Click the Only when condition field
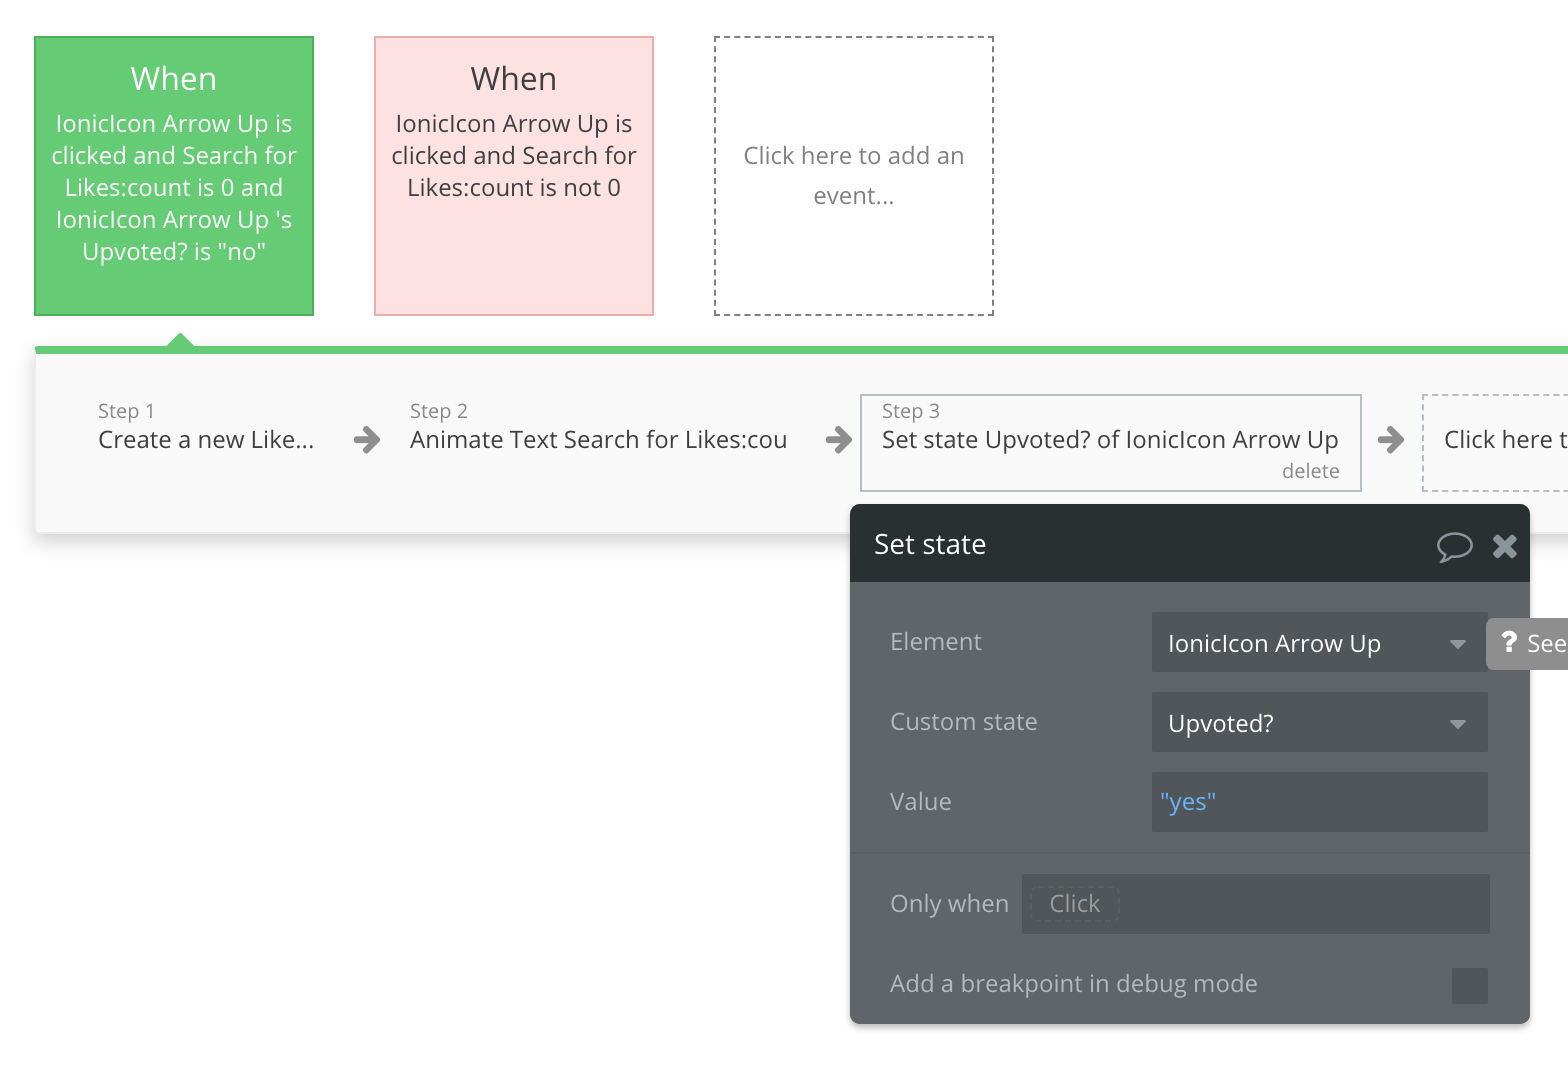 pyautogui.click(x=1254, y=904)
